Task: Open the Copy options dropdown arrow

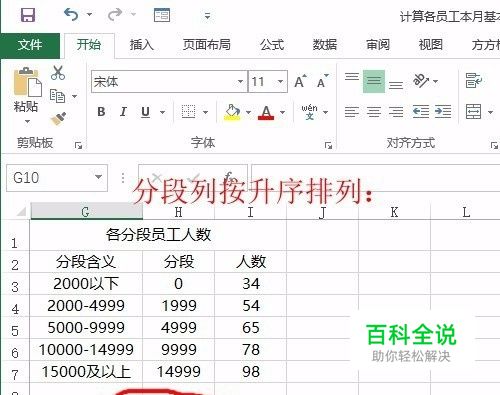Action: pos(75,96)
